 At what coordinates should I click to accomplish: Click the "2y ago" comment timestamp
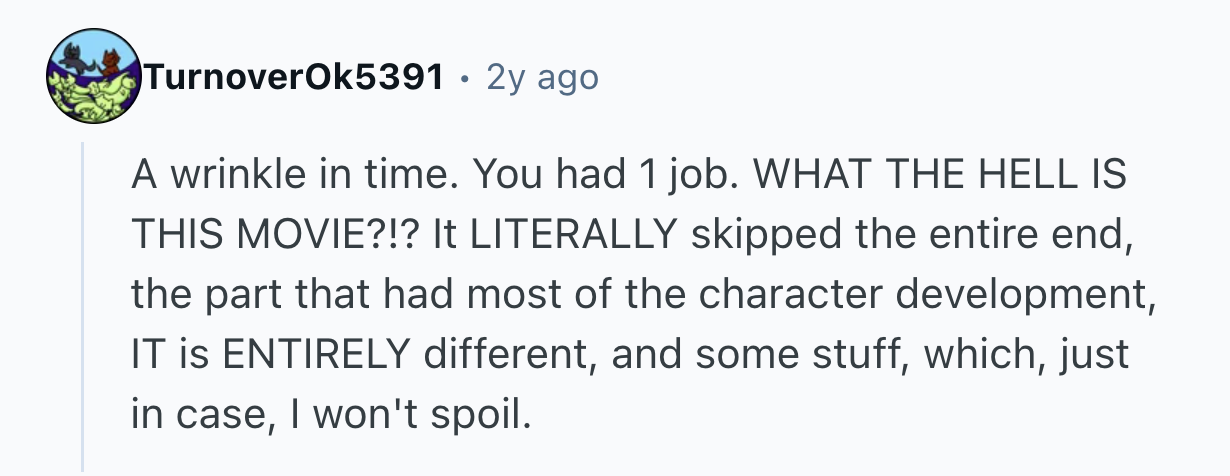542,77
